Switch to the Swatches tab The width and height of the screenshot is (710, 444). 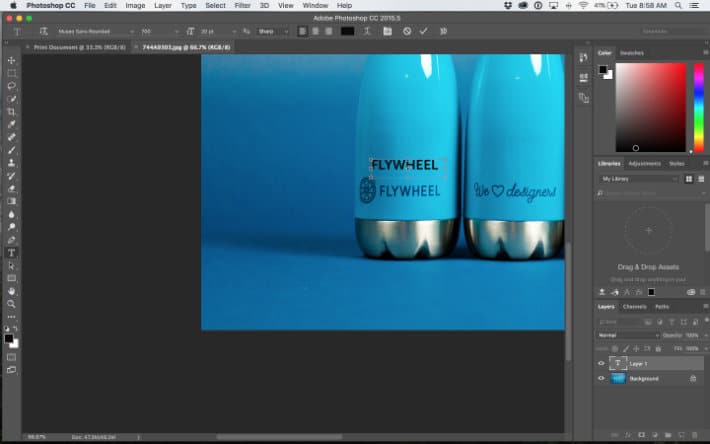631,53
